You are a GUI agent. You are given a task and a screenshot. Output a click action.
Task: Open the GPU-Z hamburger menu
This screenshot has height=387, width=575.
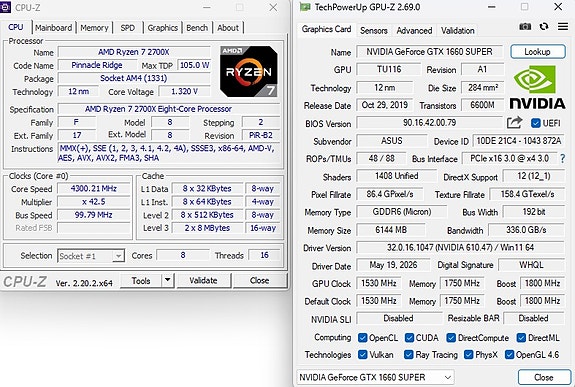coord(563,27)
